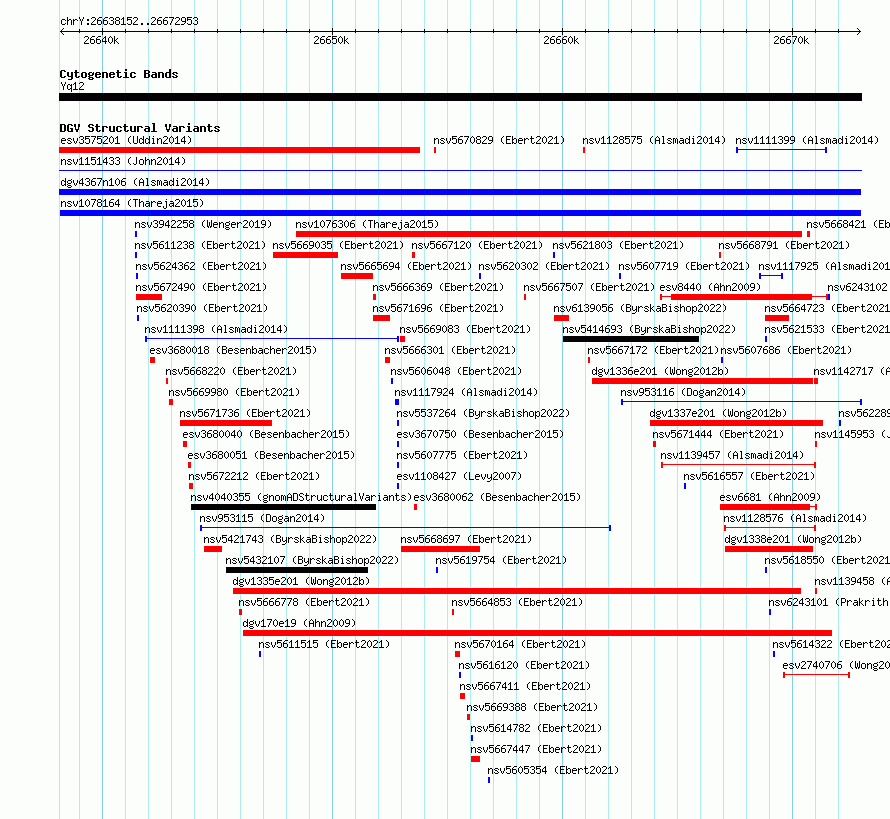Viewport: 890px width, 819px height.
Task: Open esv3680062 (Besenbacher2015) variant
Action: point(497,497)
